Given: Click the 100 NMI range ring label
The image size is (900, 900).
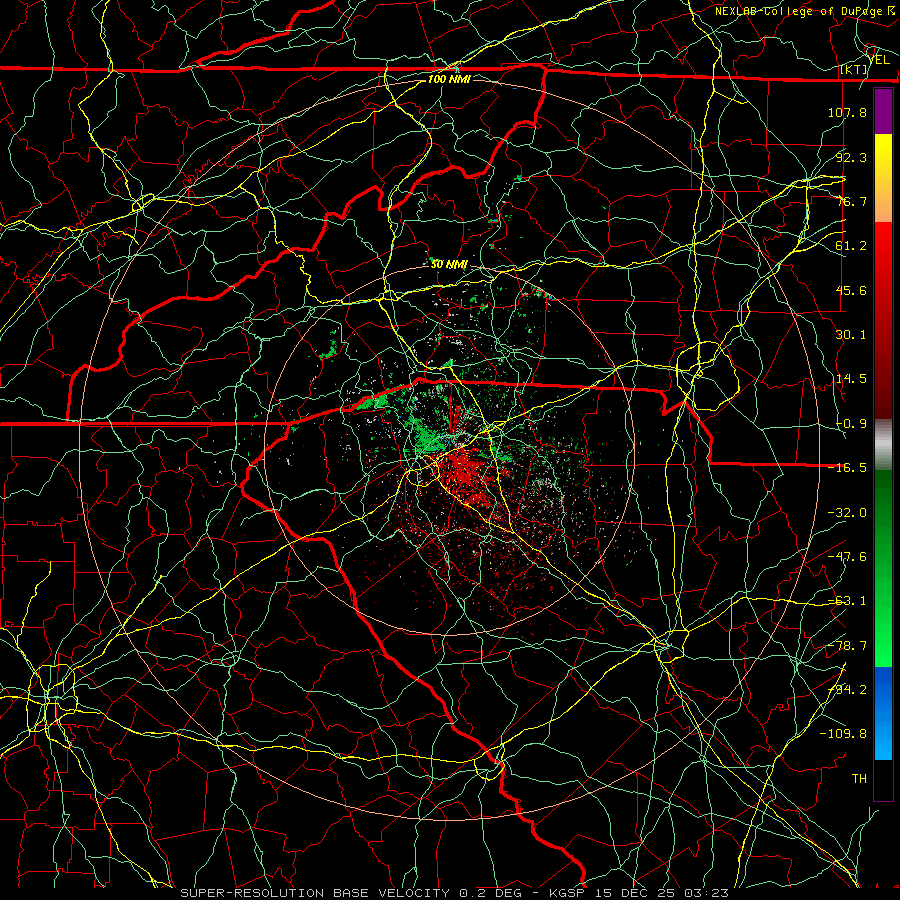Looking at the screenshot, I should click(449, 79).
